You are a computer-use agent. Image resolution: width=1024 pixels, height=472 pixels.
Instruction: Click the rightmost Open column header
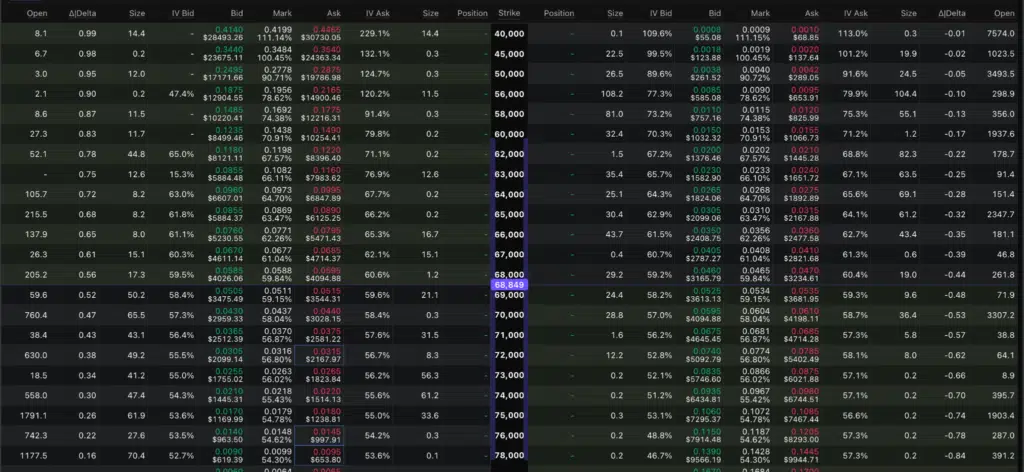[1003, 14]
